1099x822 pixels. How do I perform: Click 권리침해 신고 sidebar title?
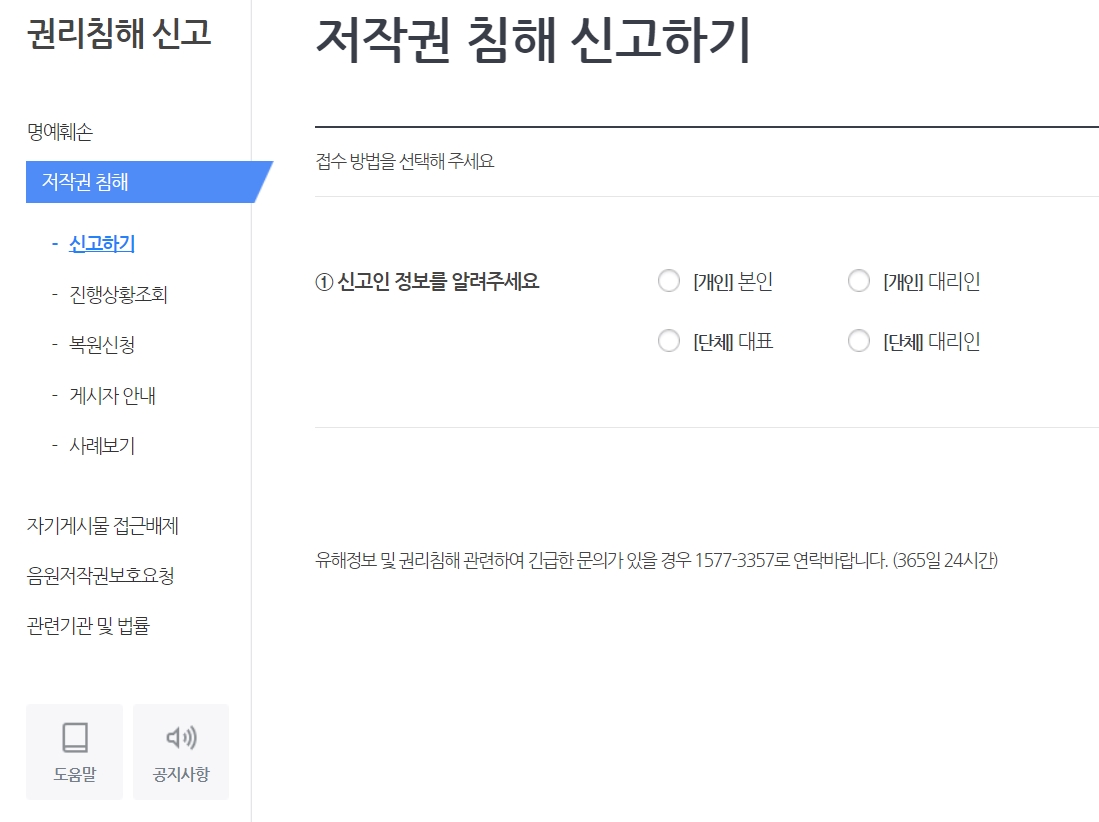pos(118,34)
